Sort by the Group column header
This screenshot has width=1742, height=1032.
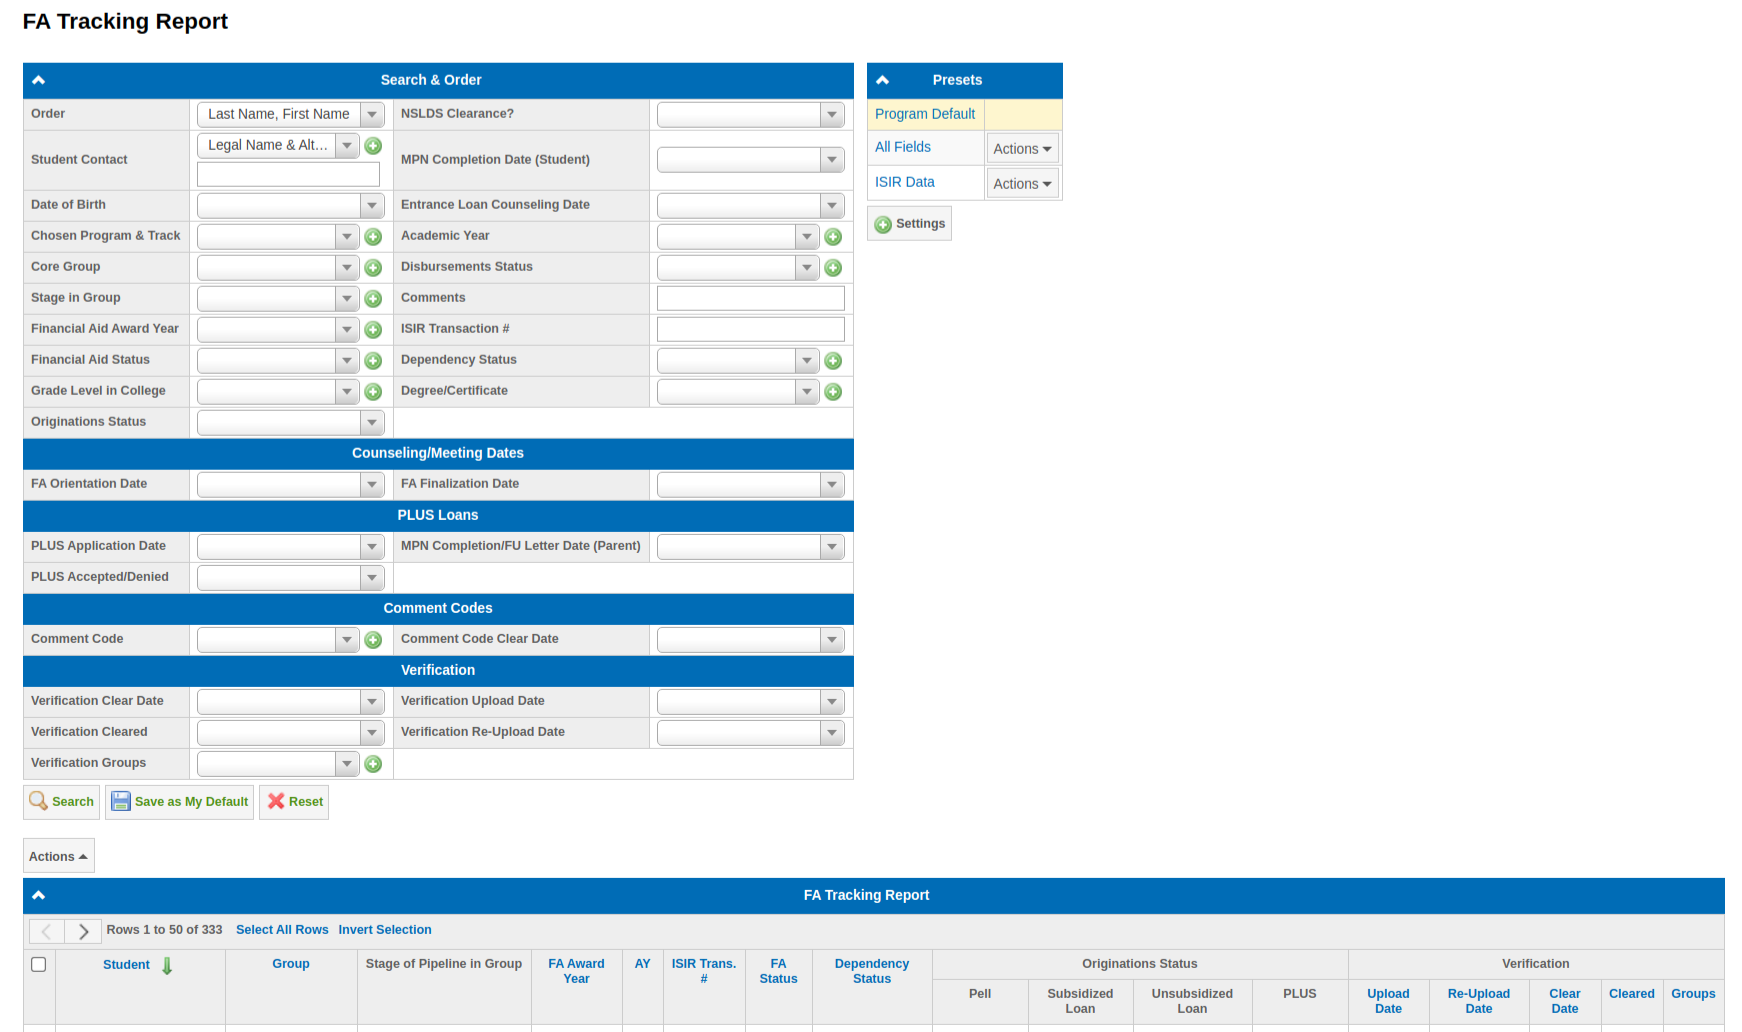pos(291,964)
